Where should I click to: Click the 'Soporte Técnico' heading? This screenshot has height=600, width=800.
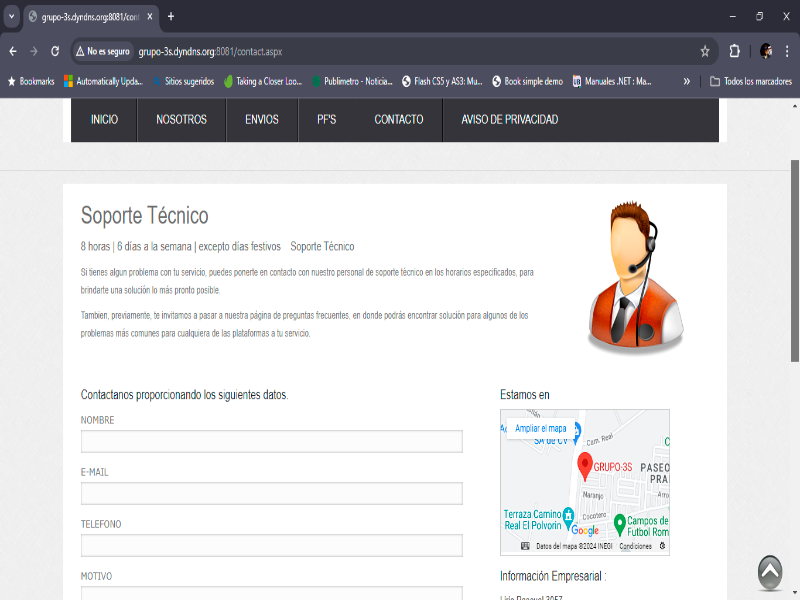click(144, 216)
